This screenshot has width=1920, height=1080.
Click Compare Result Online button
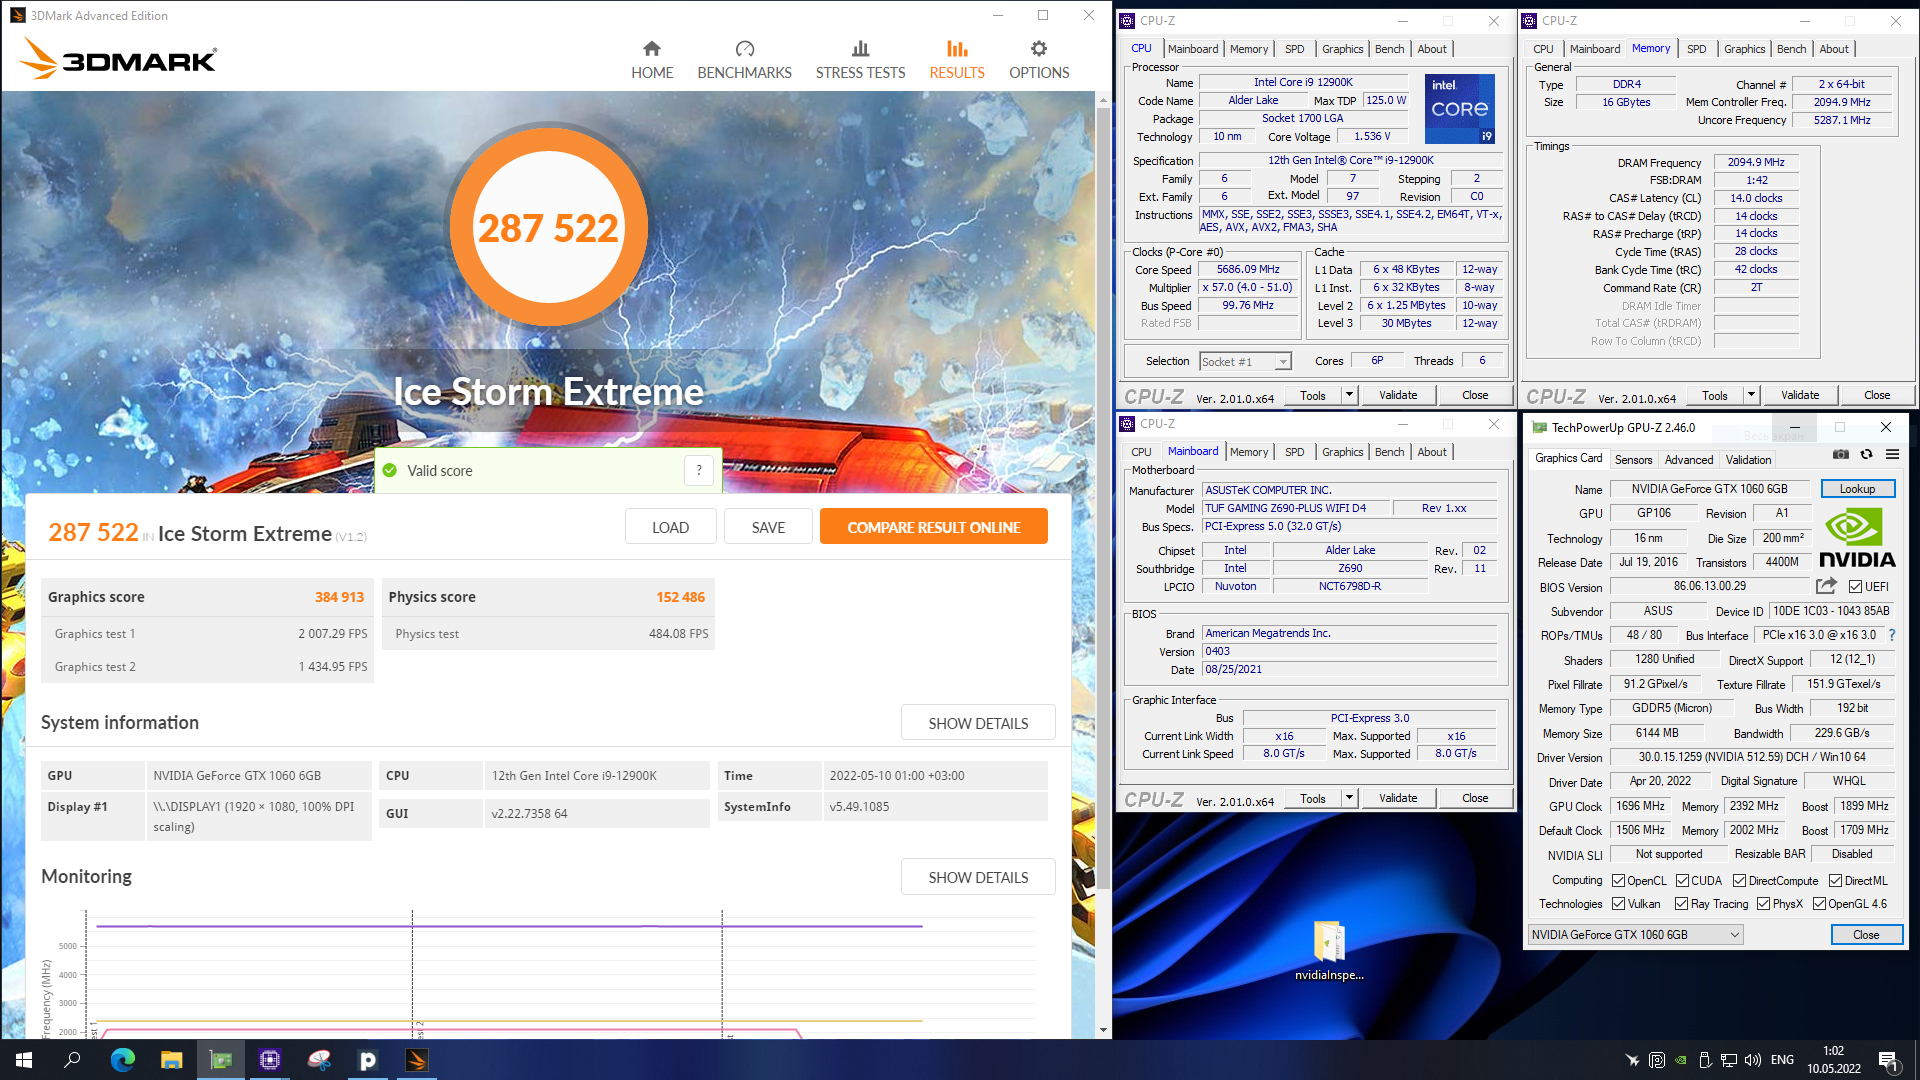tap(934, 527)
